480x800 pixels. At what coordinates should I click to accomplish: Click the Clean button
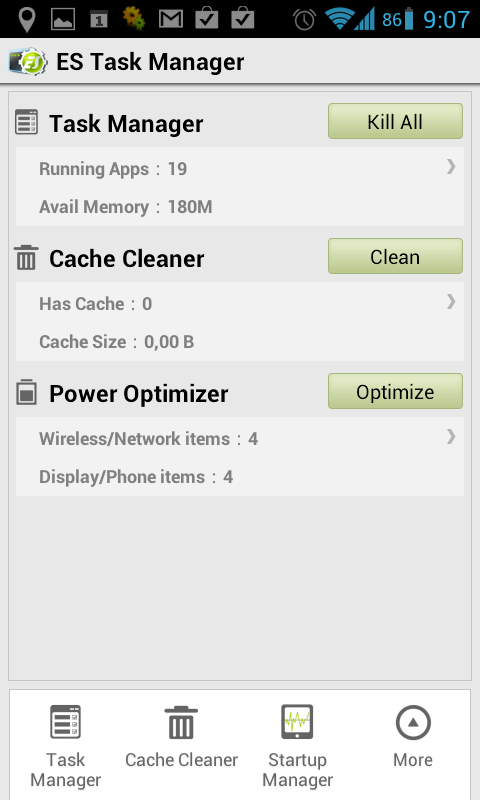(x=395, y=256)
